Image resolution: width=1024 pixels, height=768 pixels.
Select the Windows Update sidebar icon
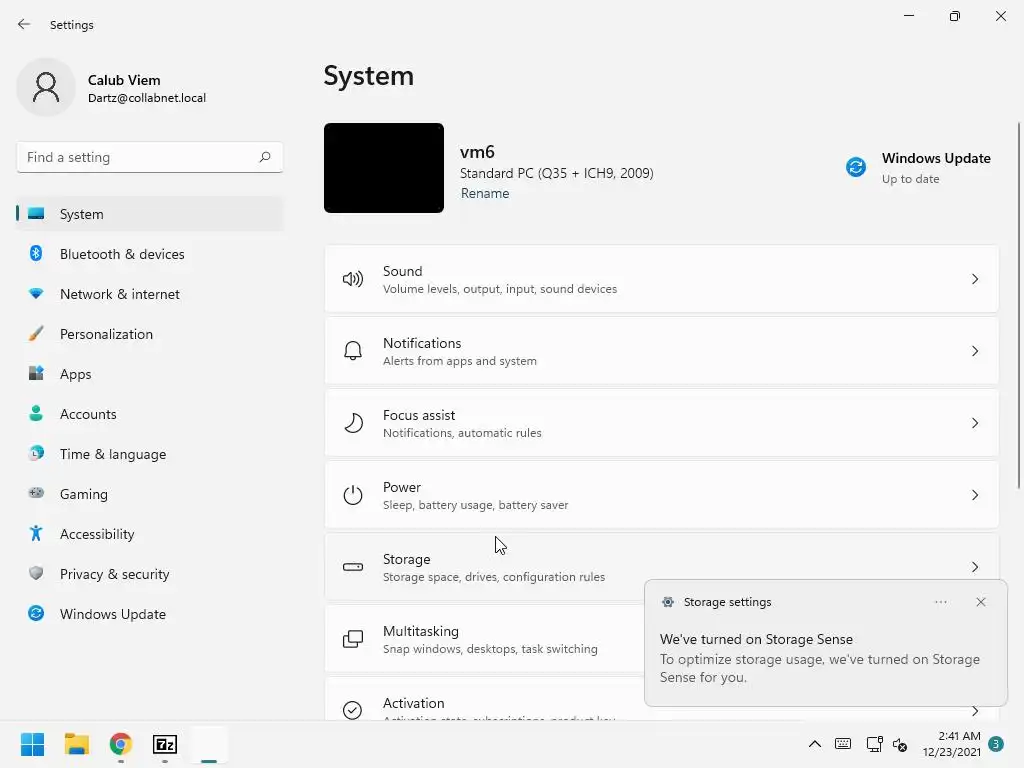(36, 613)
